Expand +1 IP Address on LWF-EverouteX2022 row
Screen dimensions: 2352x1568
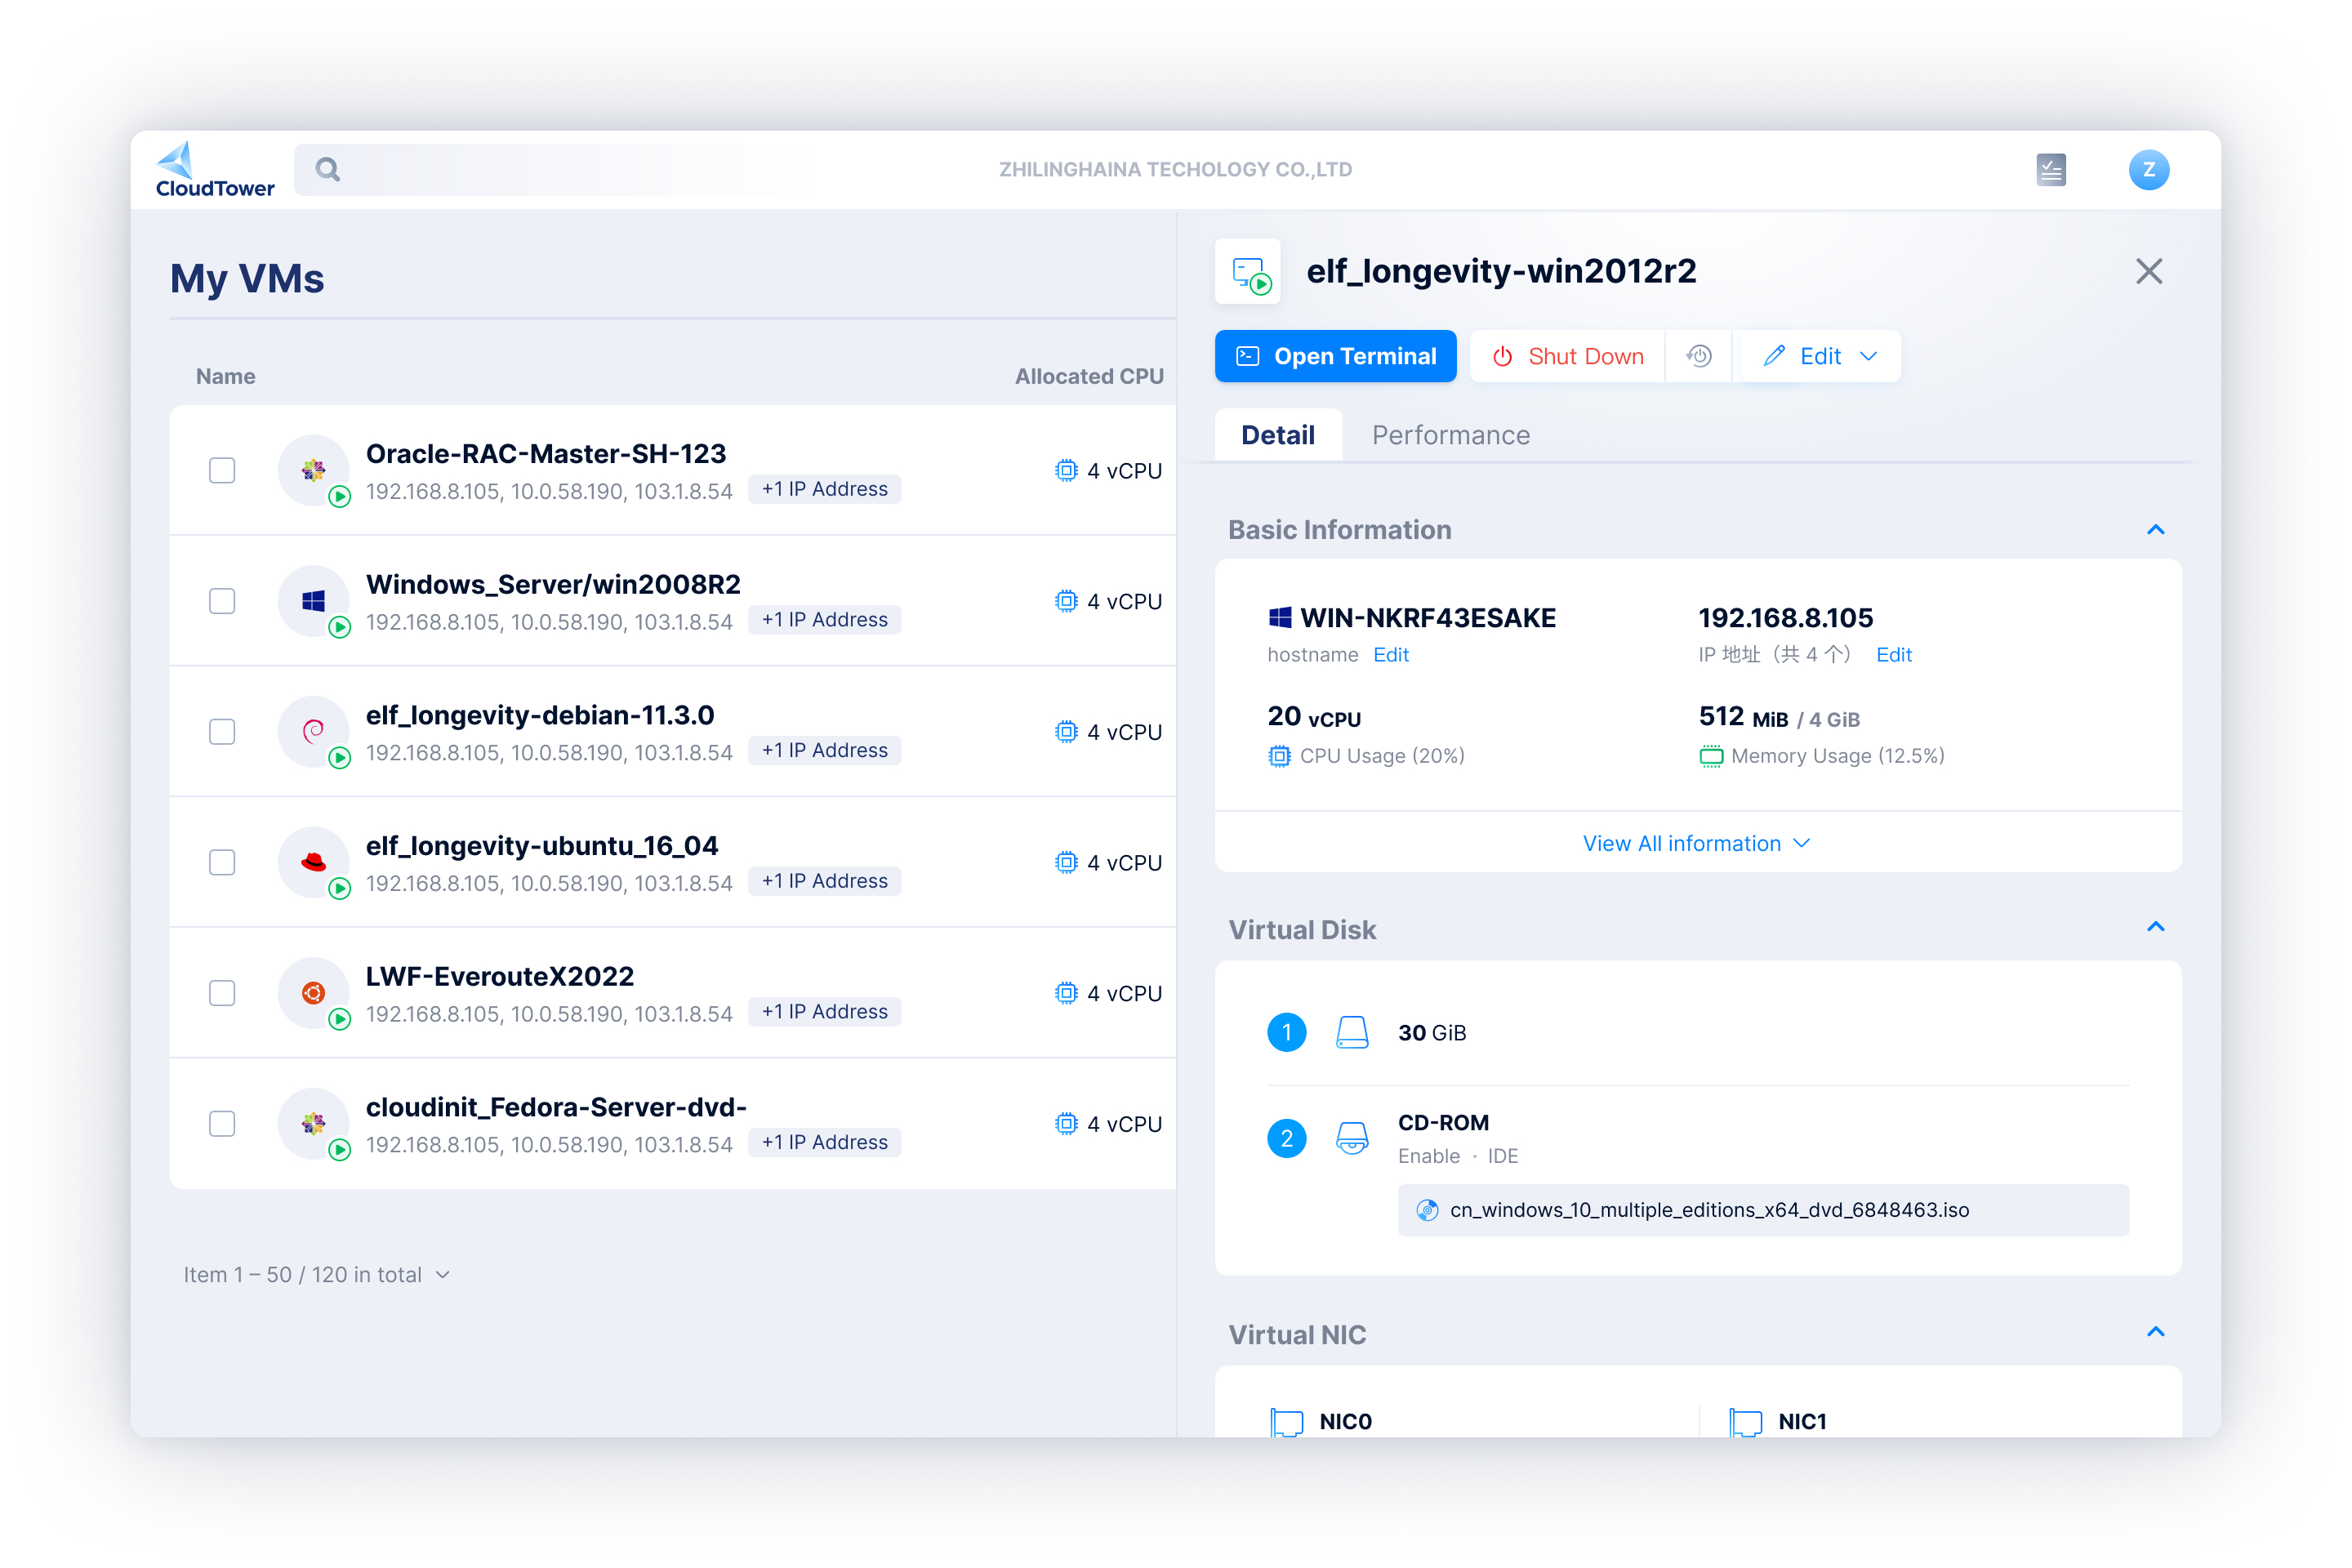824,1012
